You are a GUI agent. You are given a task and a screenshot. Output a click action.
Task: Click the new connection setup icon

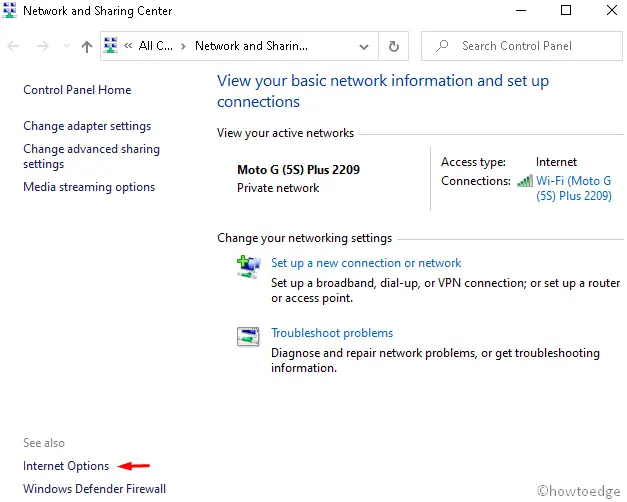coord(248,267)
